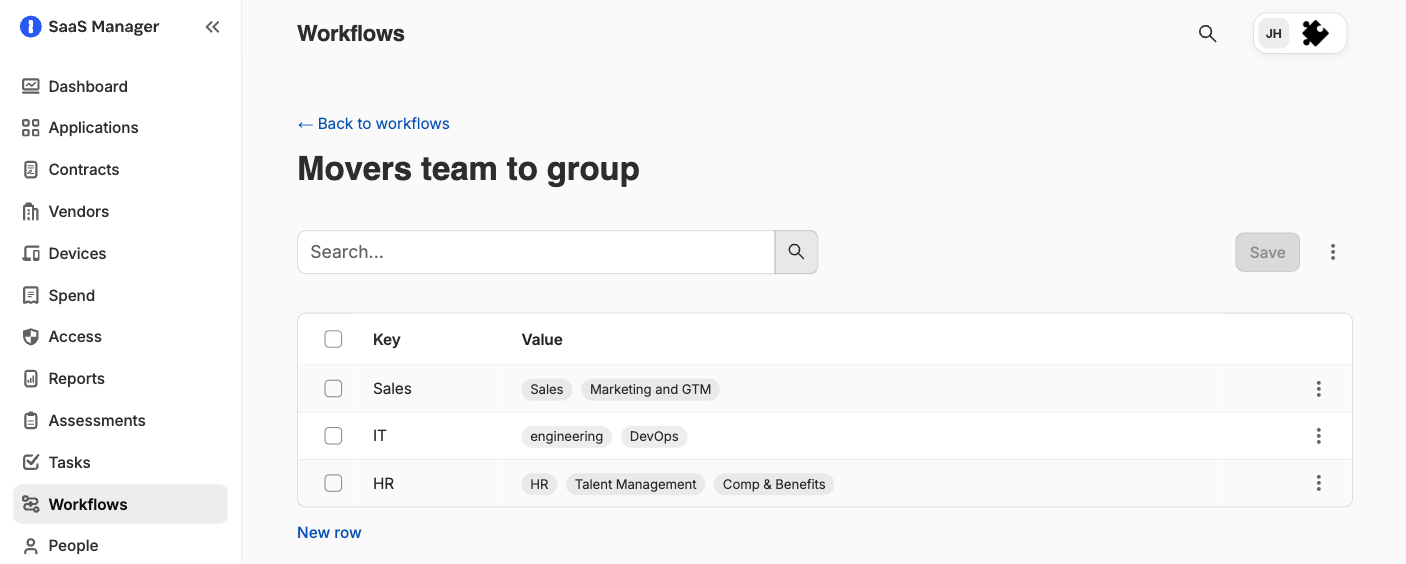Click the Comp & Benefits tag

(774, 484)
